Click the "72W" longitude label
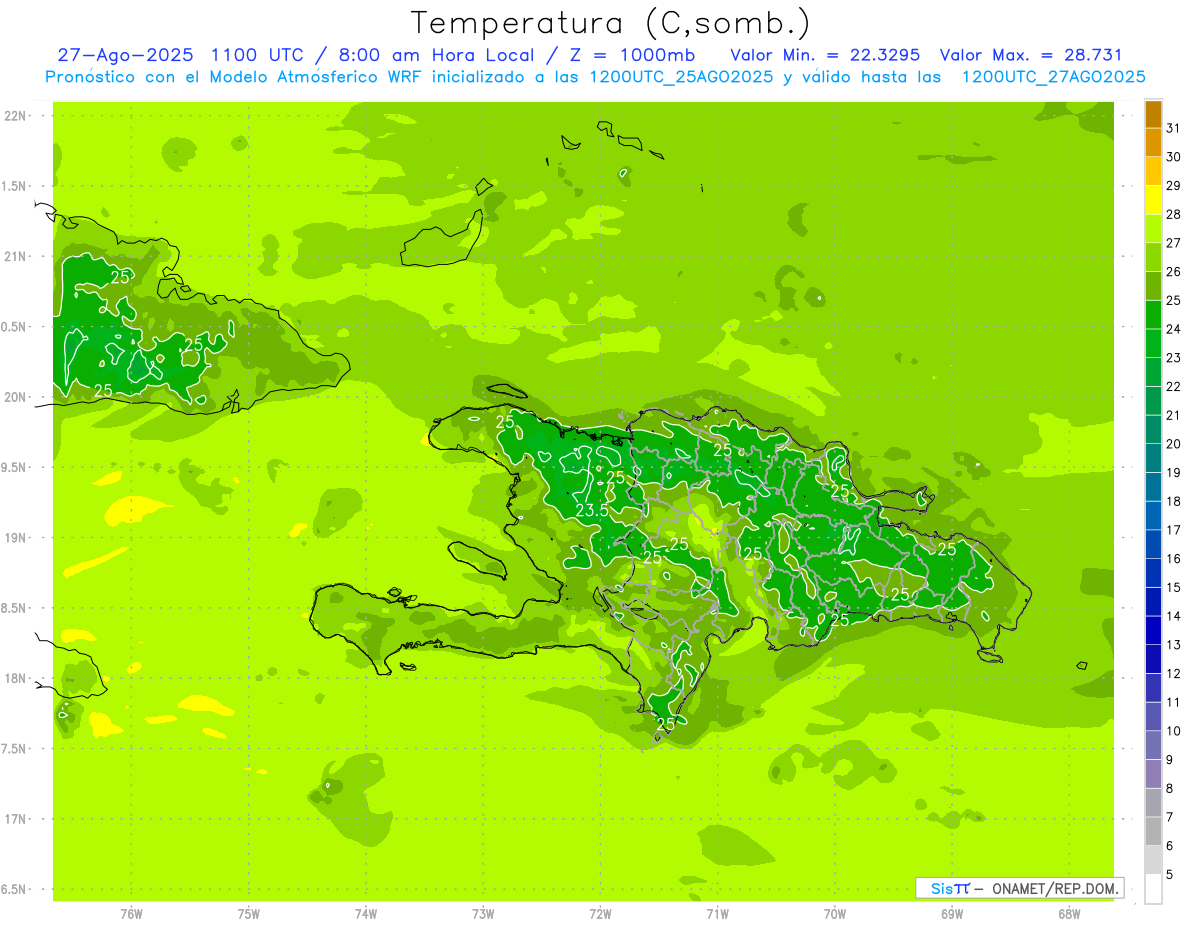This screenshot has height=927, width=1200. coord(600,914)
